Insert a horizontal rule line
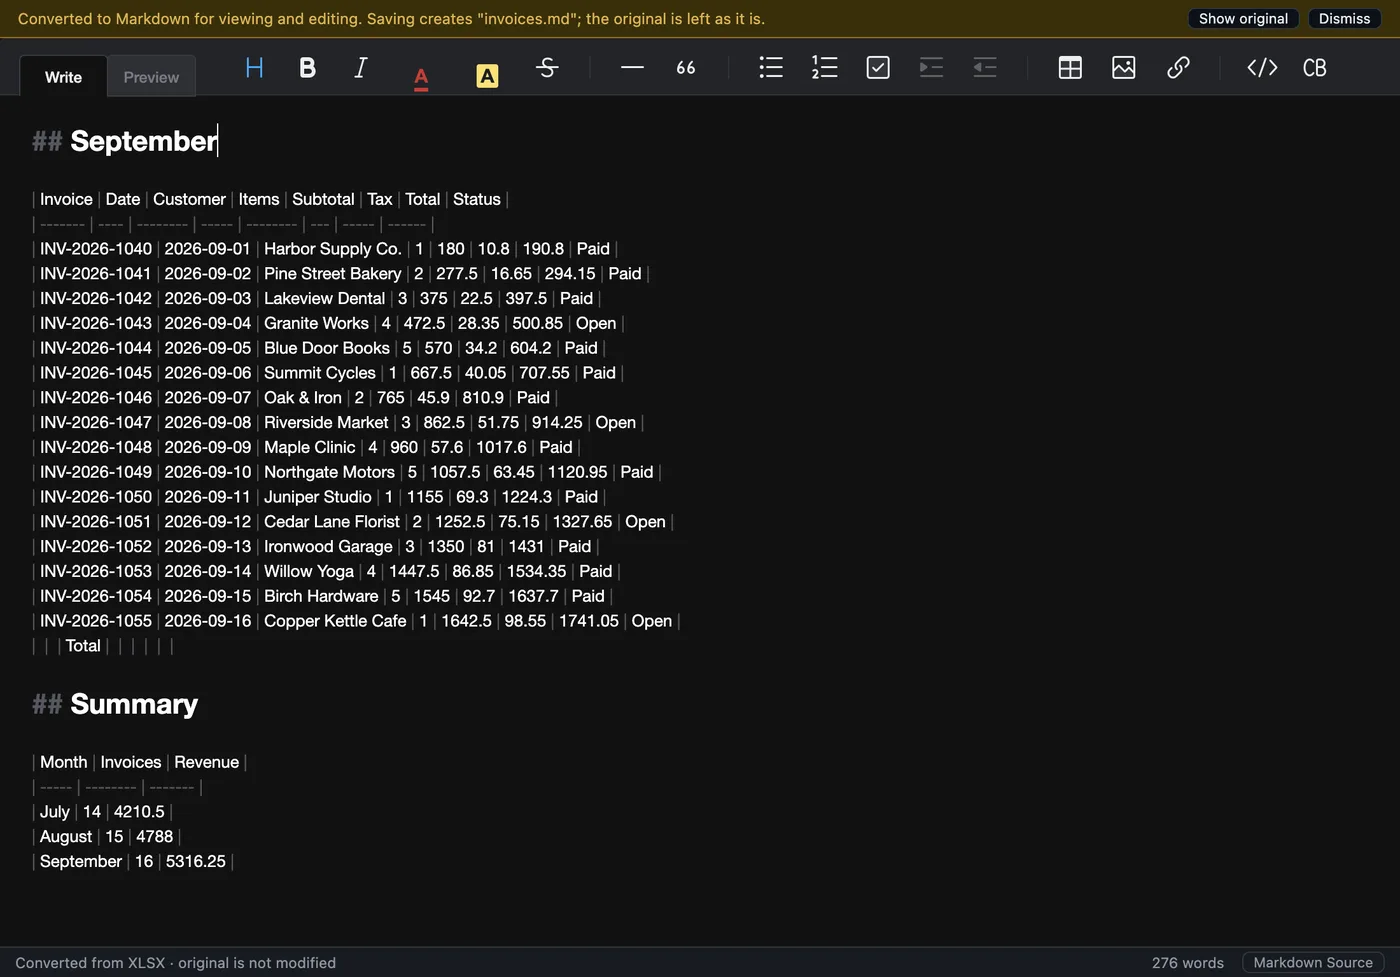This screenshot has height=977, width=1400. click(x=632, y=68)
